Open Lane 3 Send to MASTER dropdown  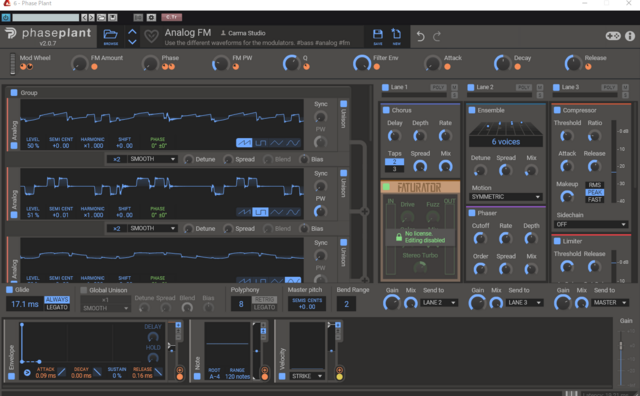610,303
